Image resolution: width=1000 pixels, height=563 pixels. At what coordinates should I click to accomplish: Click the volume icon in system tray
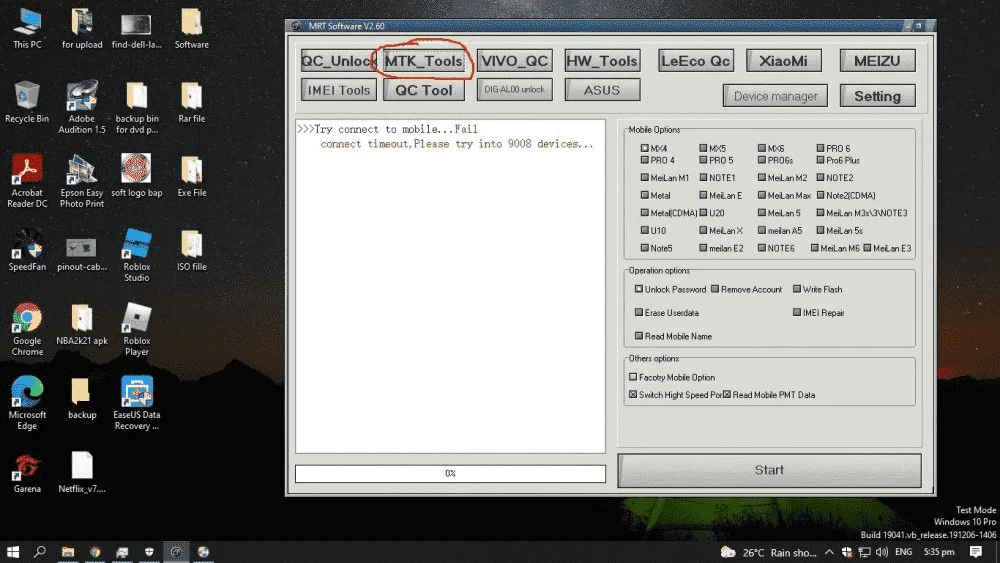[882, 552]
